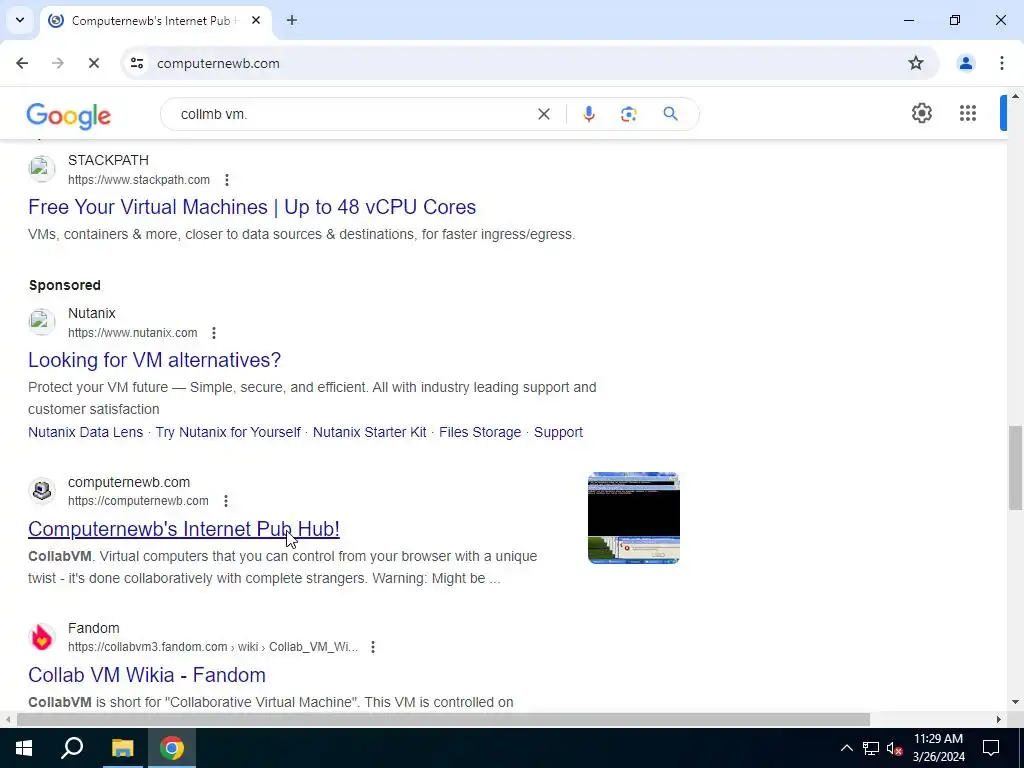This screenshot has width=1024, height=768.
Task: Open Windows taskbar search
Action: click(x=72, y=748)
